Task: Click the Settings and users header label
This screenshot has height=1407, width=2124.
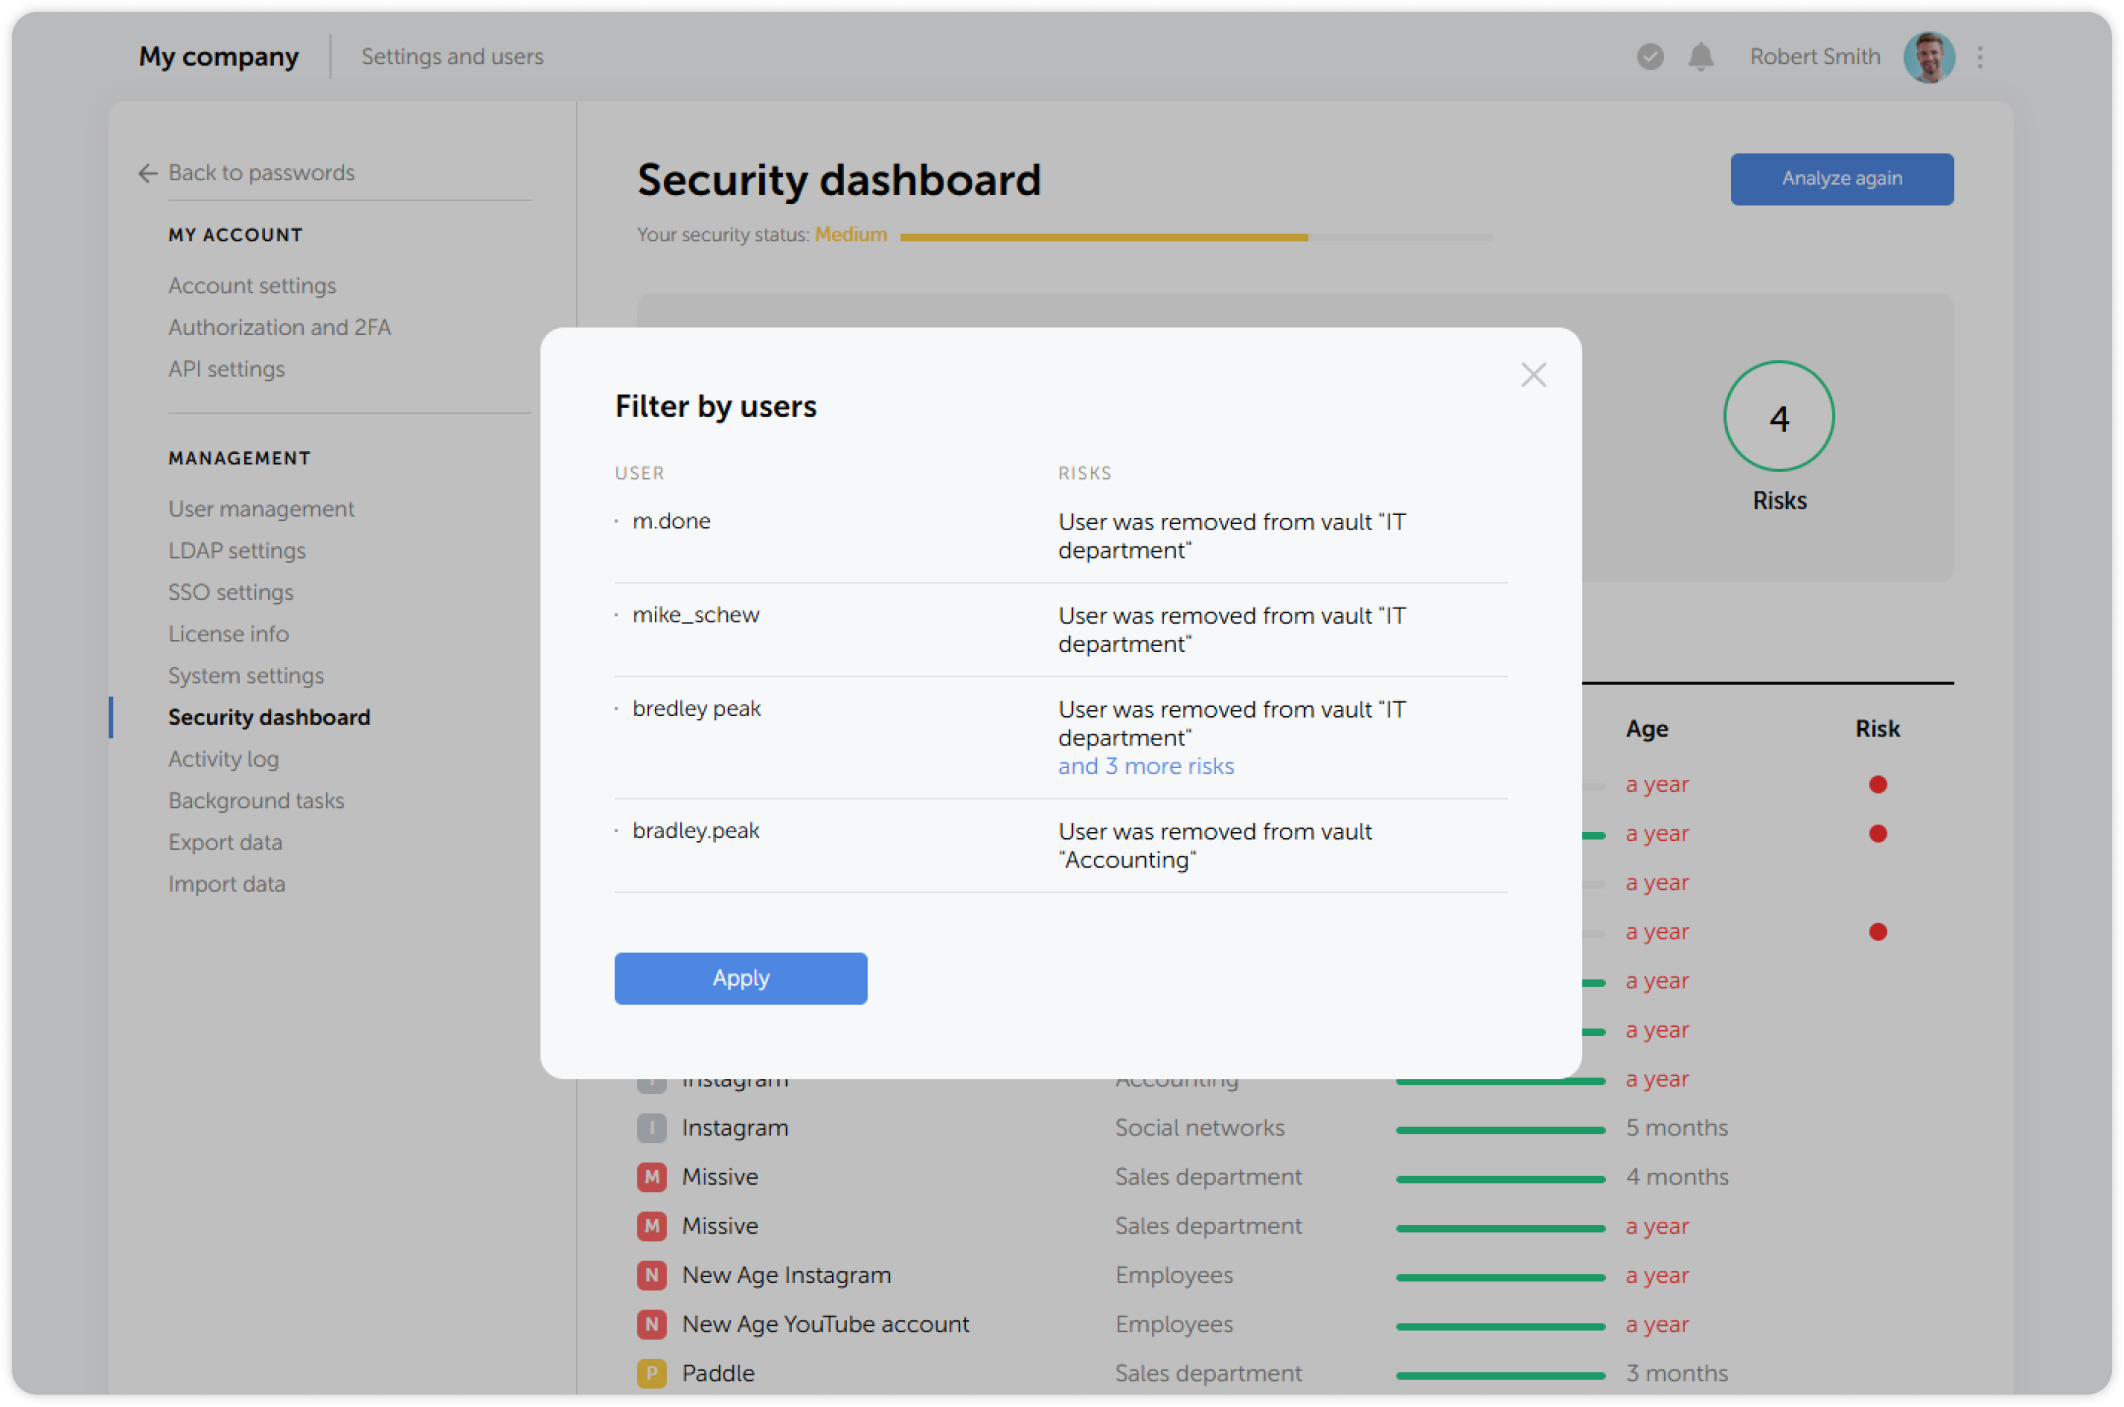Action: point(452,57)
